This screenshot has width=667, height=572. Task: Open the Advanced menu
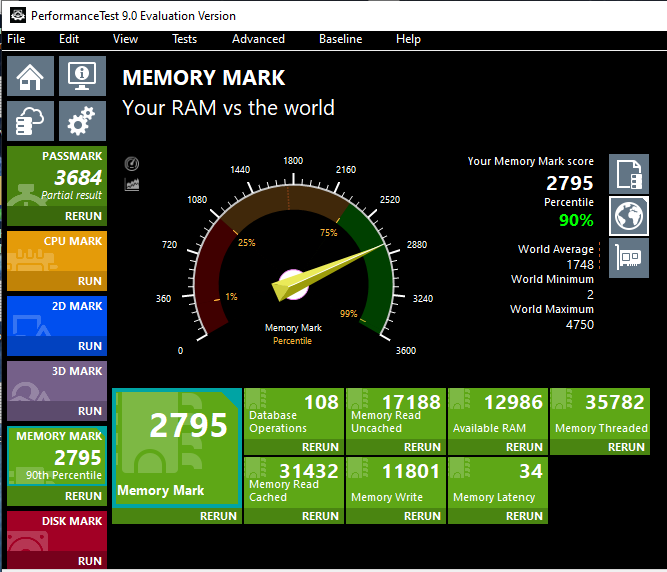(x=258, y=39)
